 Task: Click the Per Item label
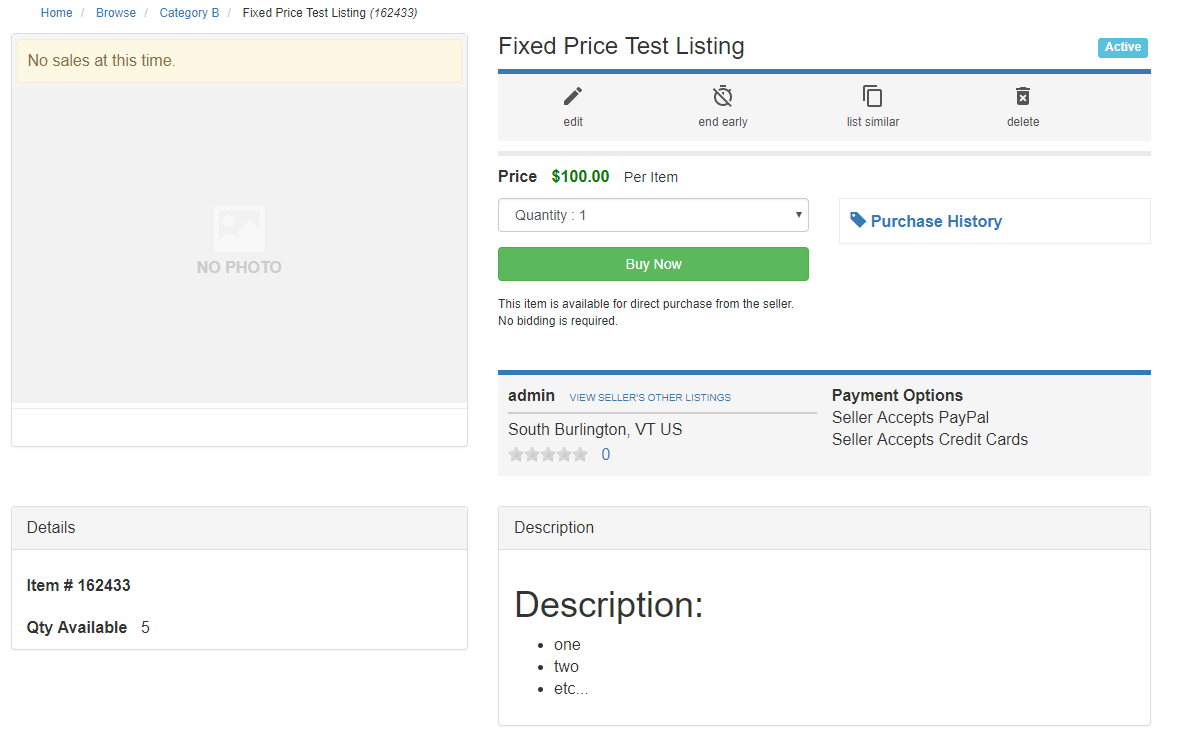(650, 177)
